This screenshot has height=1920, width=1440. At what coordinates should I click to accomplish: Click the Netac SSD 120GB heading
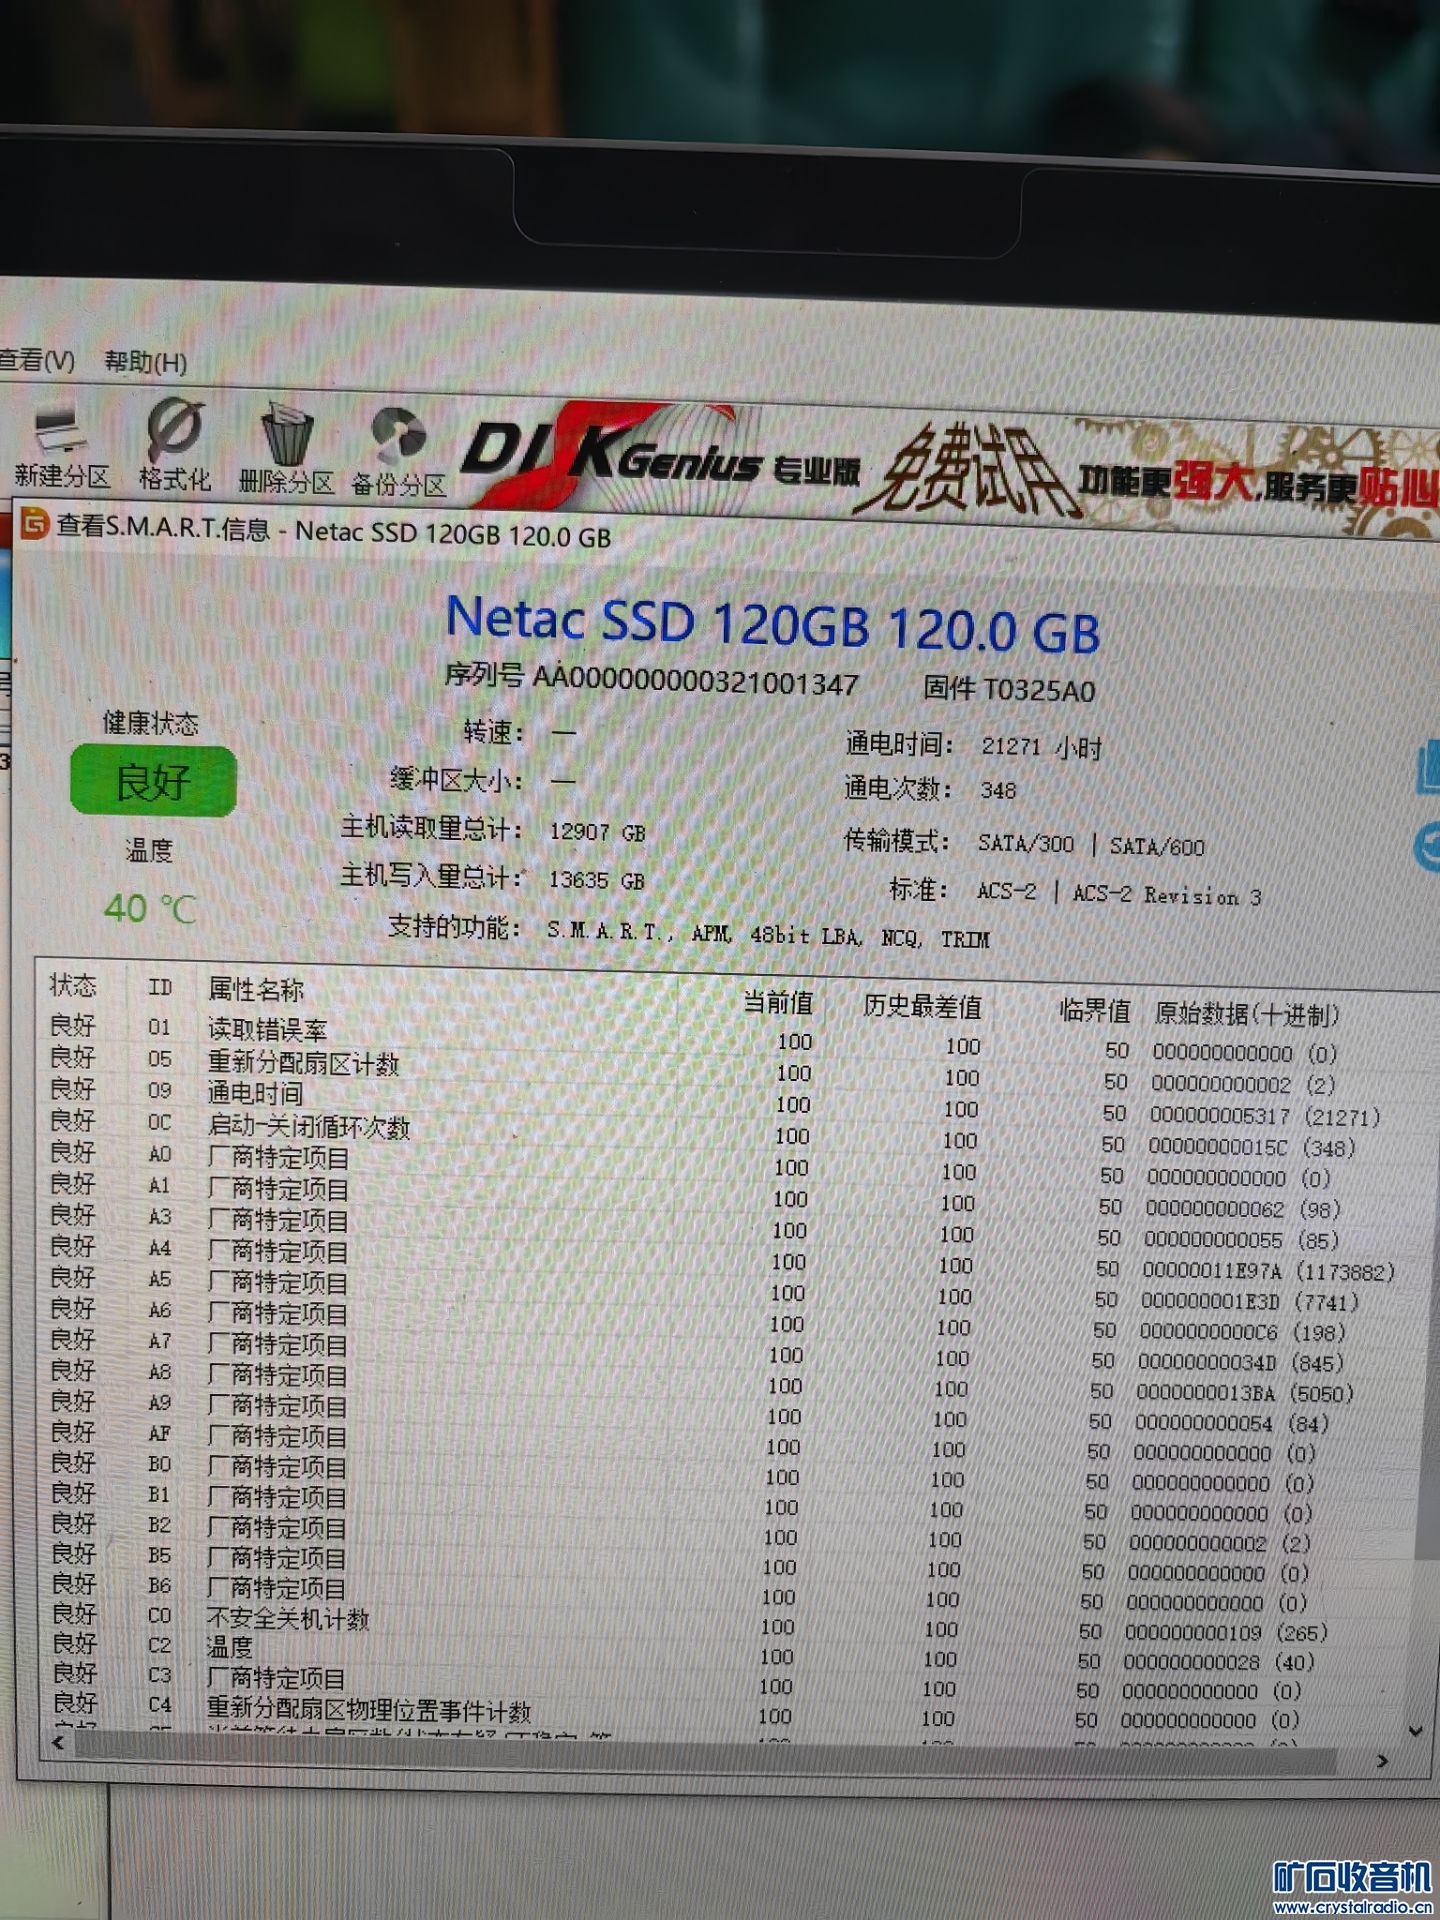(773, 623)
